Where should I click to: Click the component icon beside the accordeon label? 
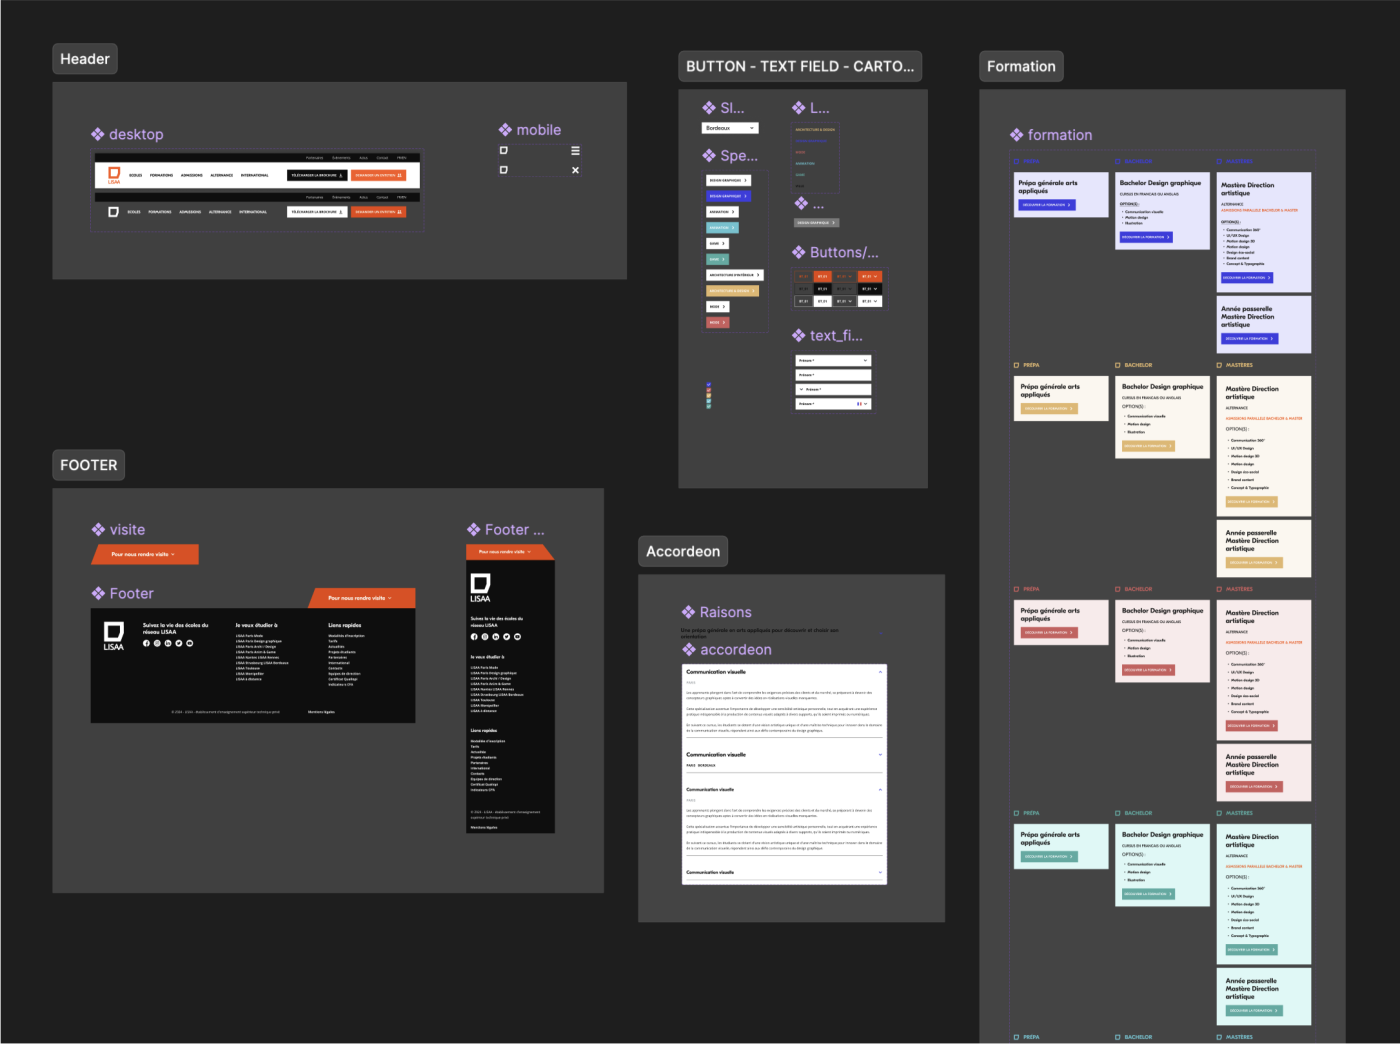(x=689, y=650)
